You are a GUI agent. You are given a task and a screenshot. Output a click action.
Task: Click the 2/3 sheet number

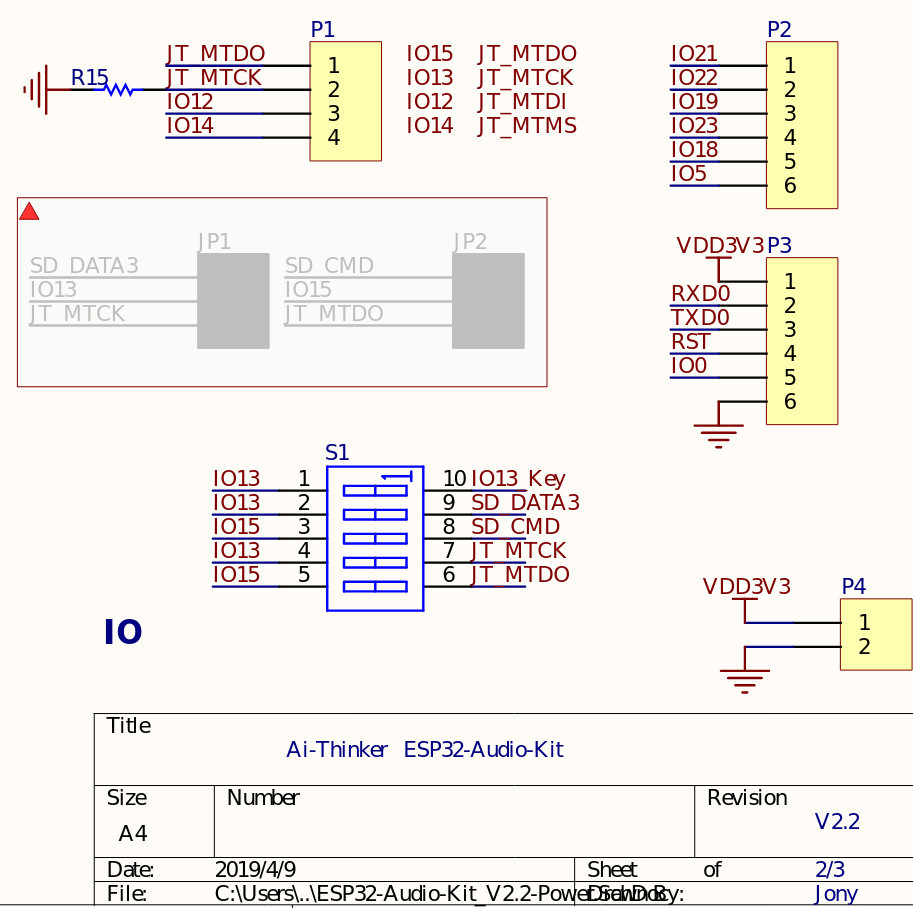coord(830,870)
